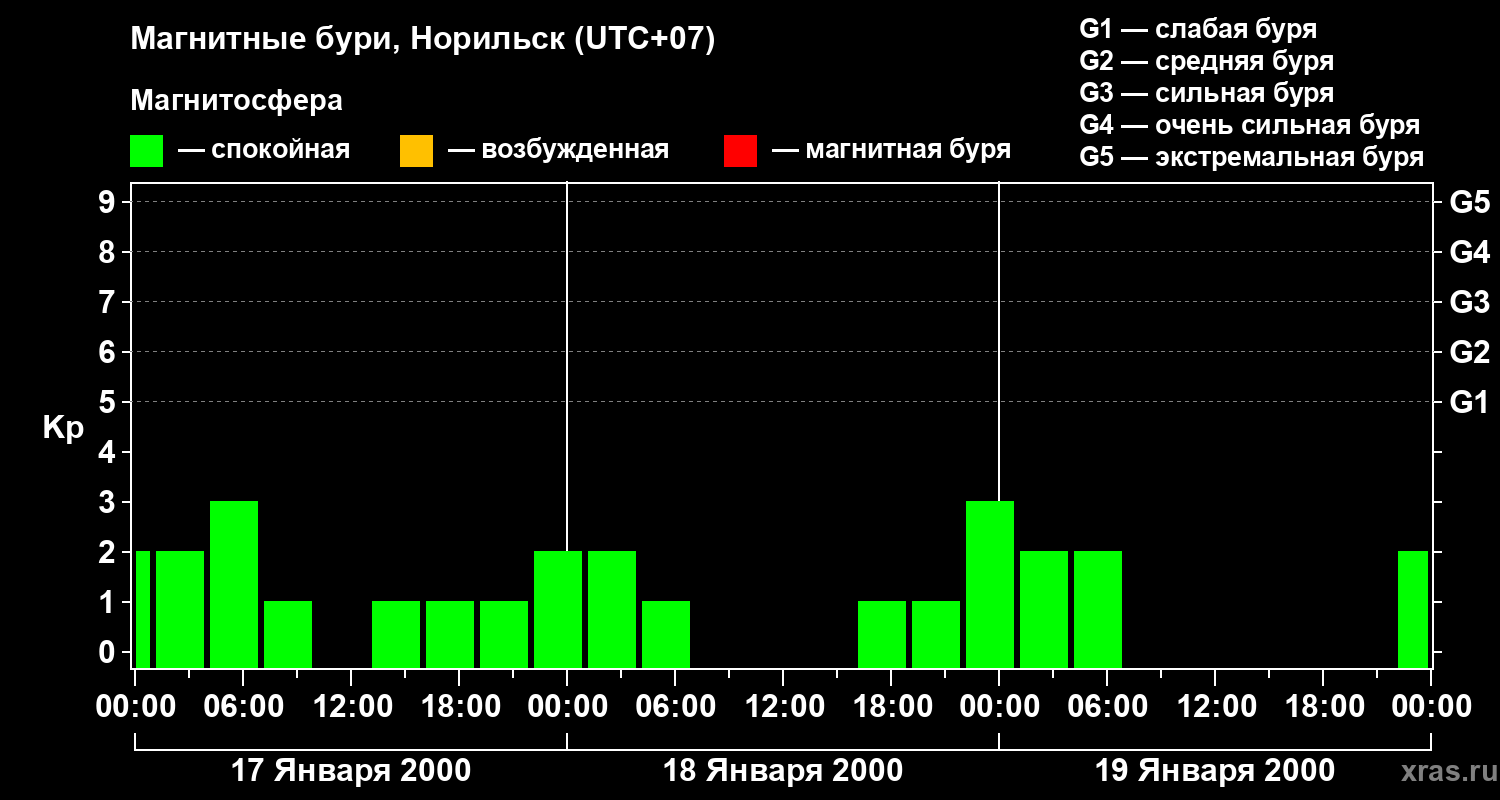This screenshot has width=1500, height=800.
Task: Click the G1 label on the right axis
Action: 1470,402
